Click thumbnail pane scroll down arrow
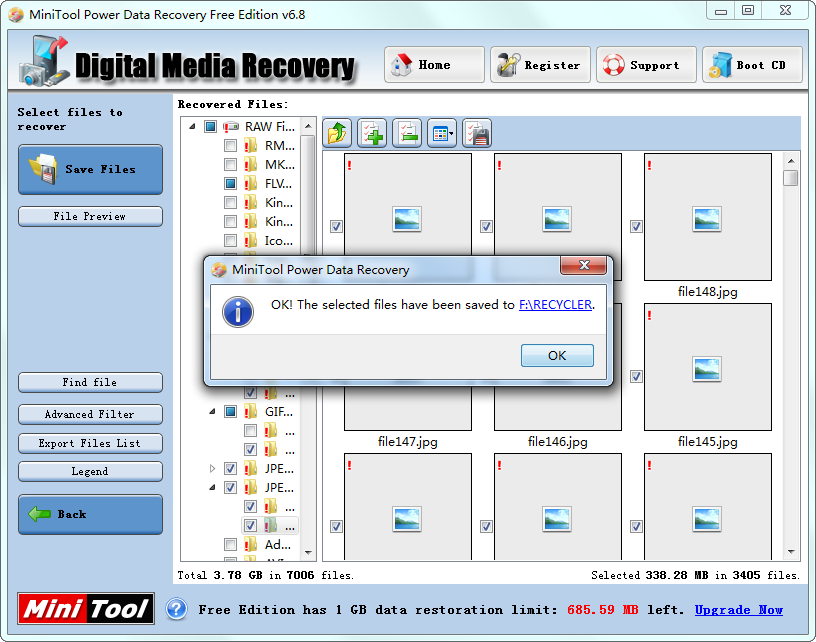 tap(791, 551)
